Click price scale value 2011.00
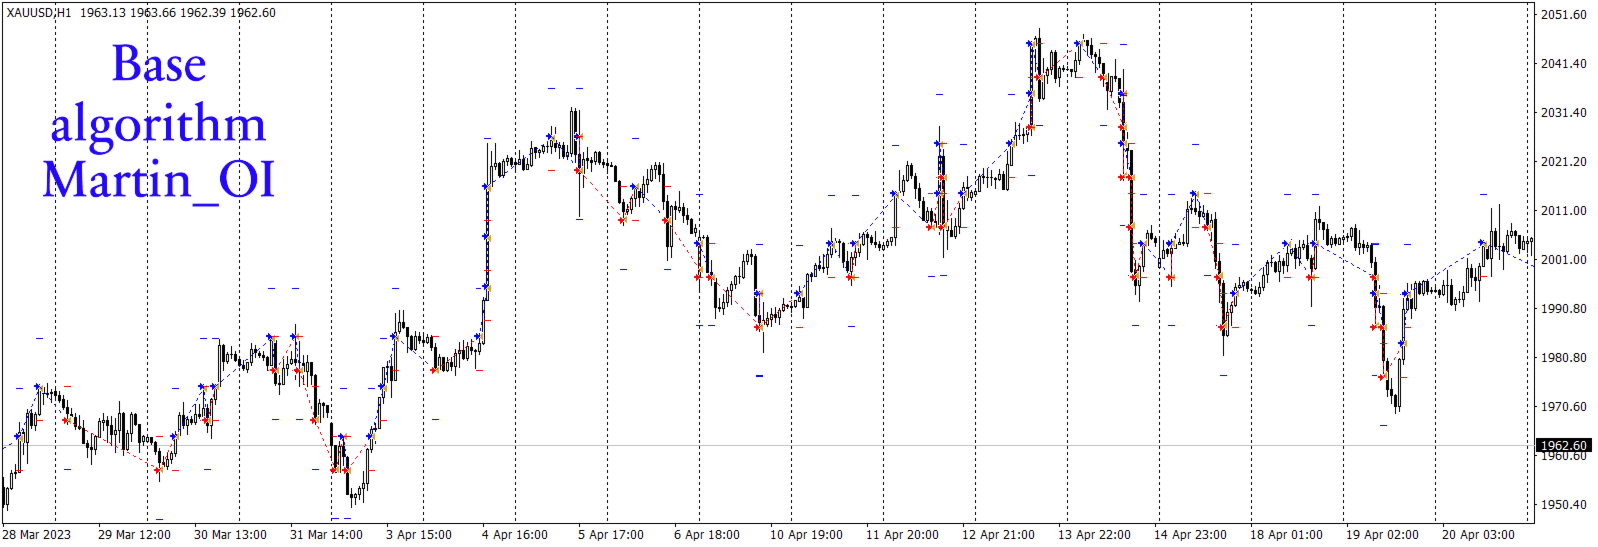 pyautogui.click(x=1563, y=211)
